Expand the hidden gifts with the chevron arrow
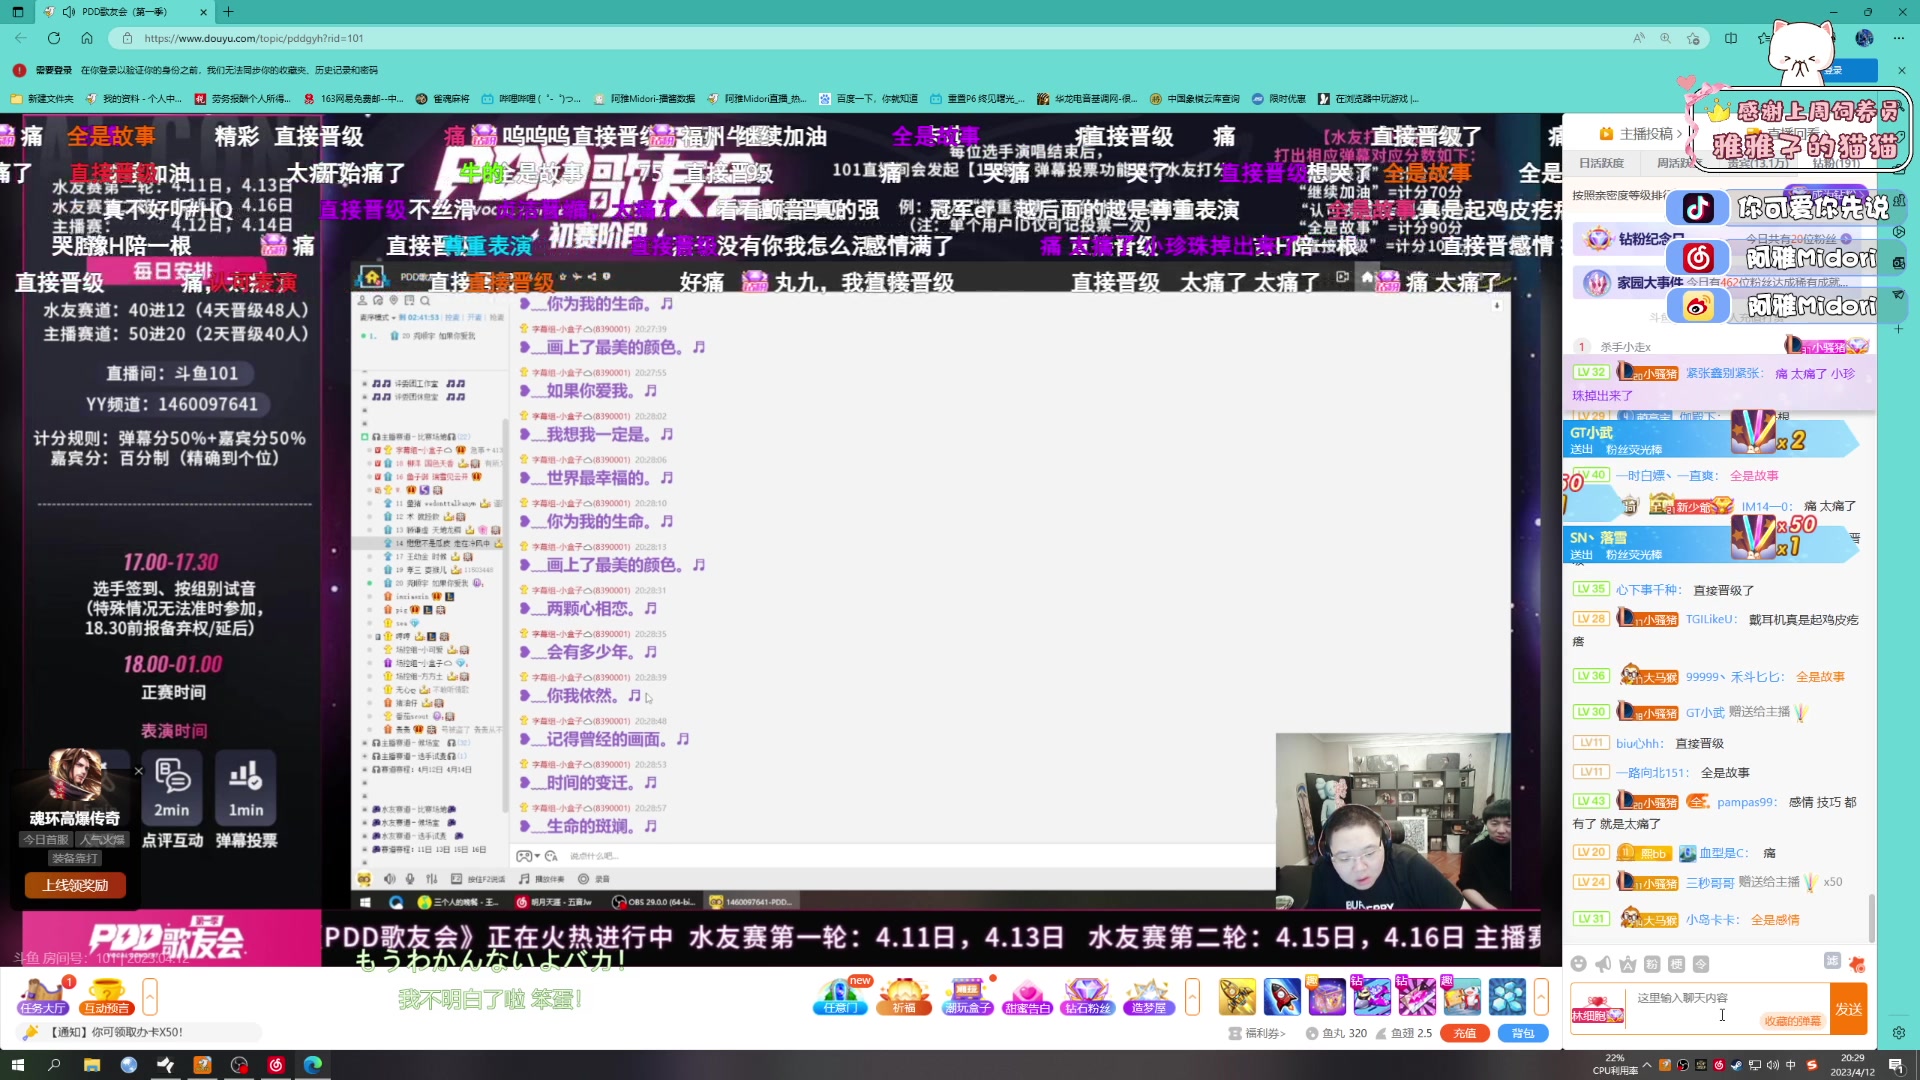This screenshot has height=1080, width=1920. click(x=1192, y=997)
